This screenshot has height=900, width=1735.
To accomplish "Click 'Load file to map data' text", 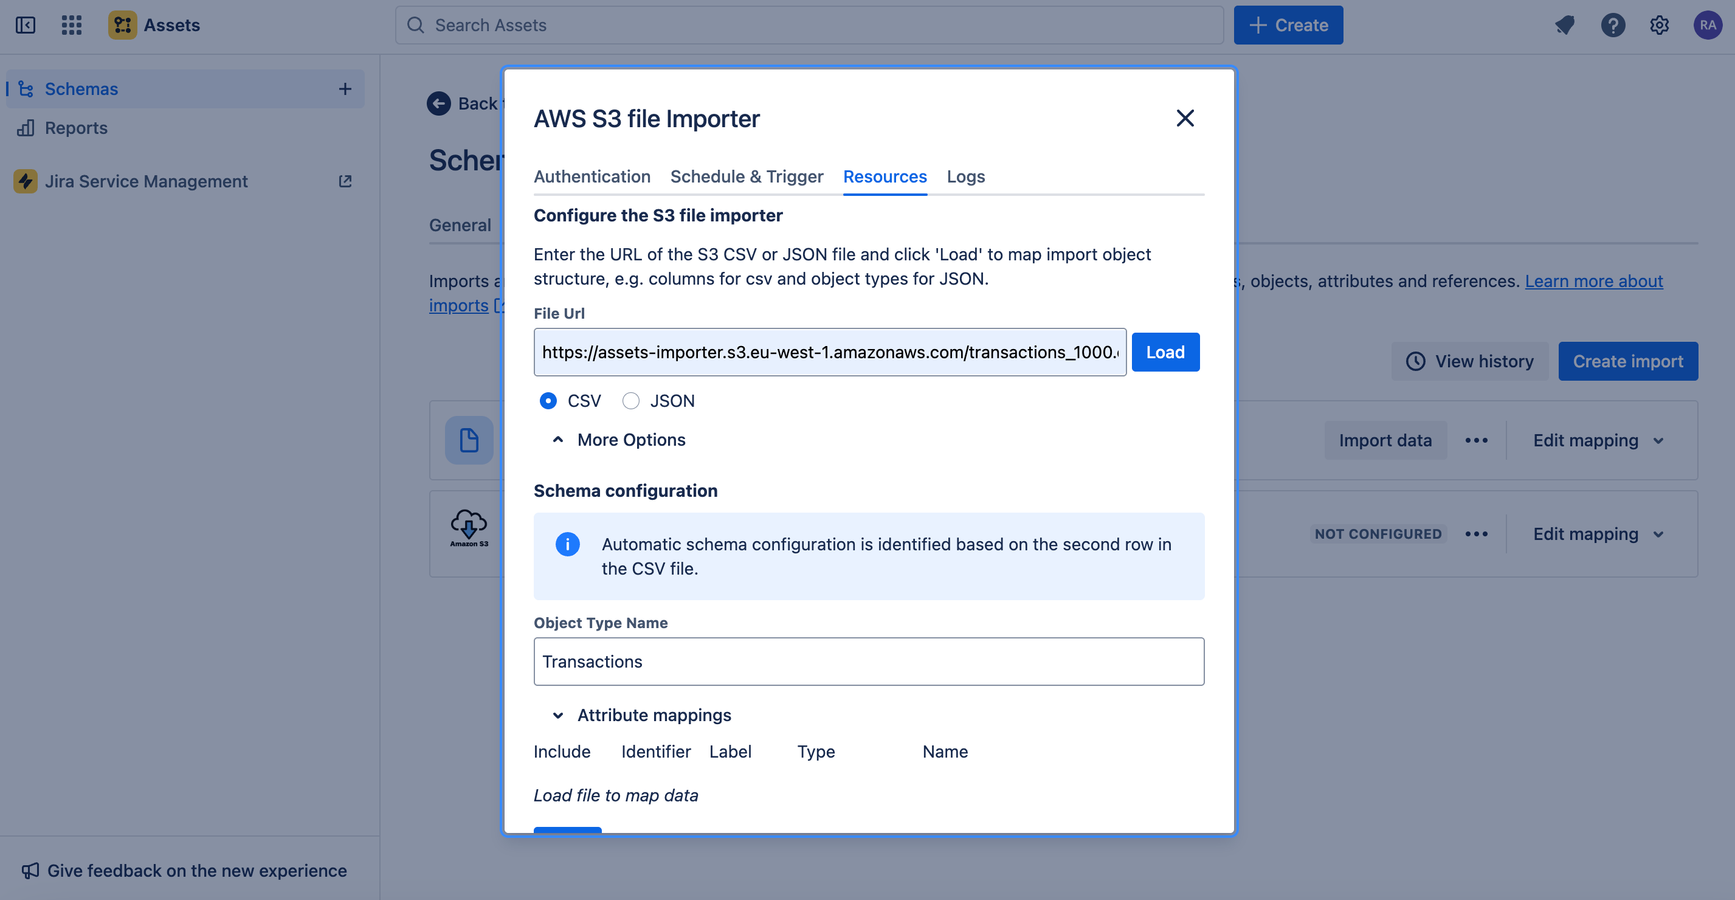I will pyautogui.click(x=616, y=796).
